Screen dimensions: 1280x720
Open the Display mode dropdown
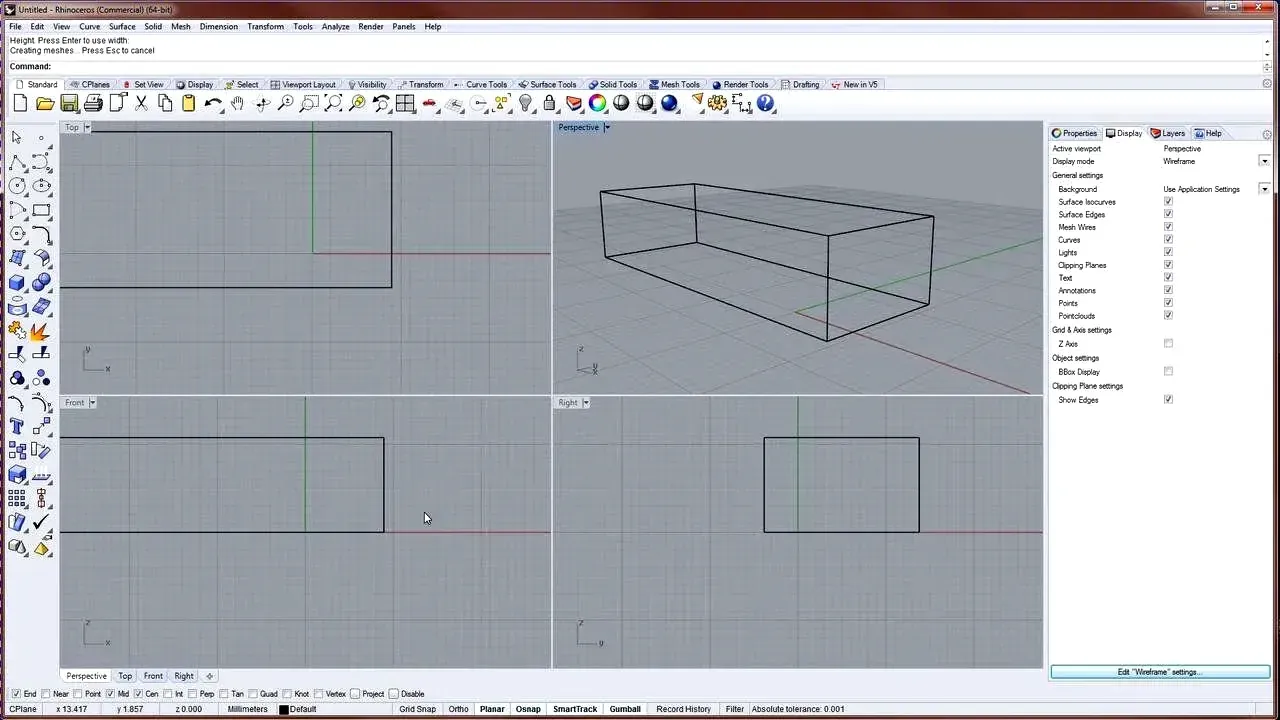pyautogui.click(x=1264, y=161)
